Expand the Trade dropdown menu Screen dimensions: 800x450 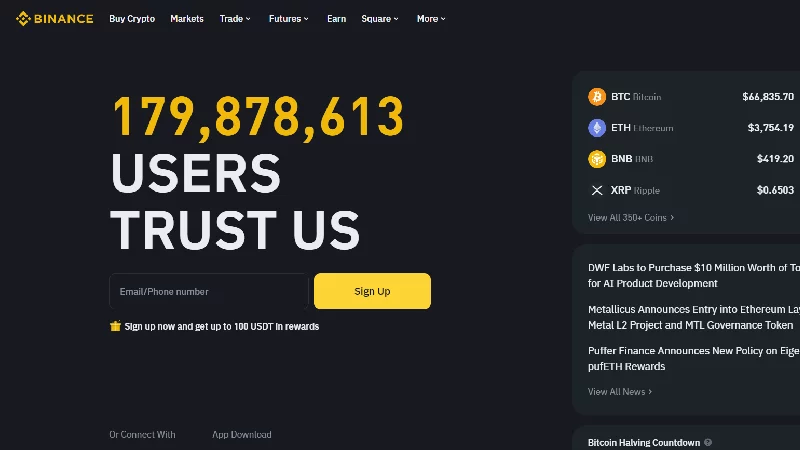235,19
